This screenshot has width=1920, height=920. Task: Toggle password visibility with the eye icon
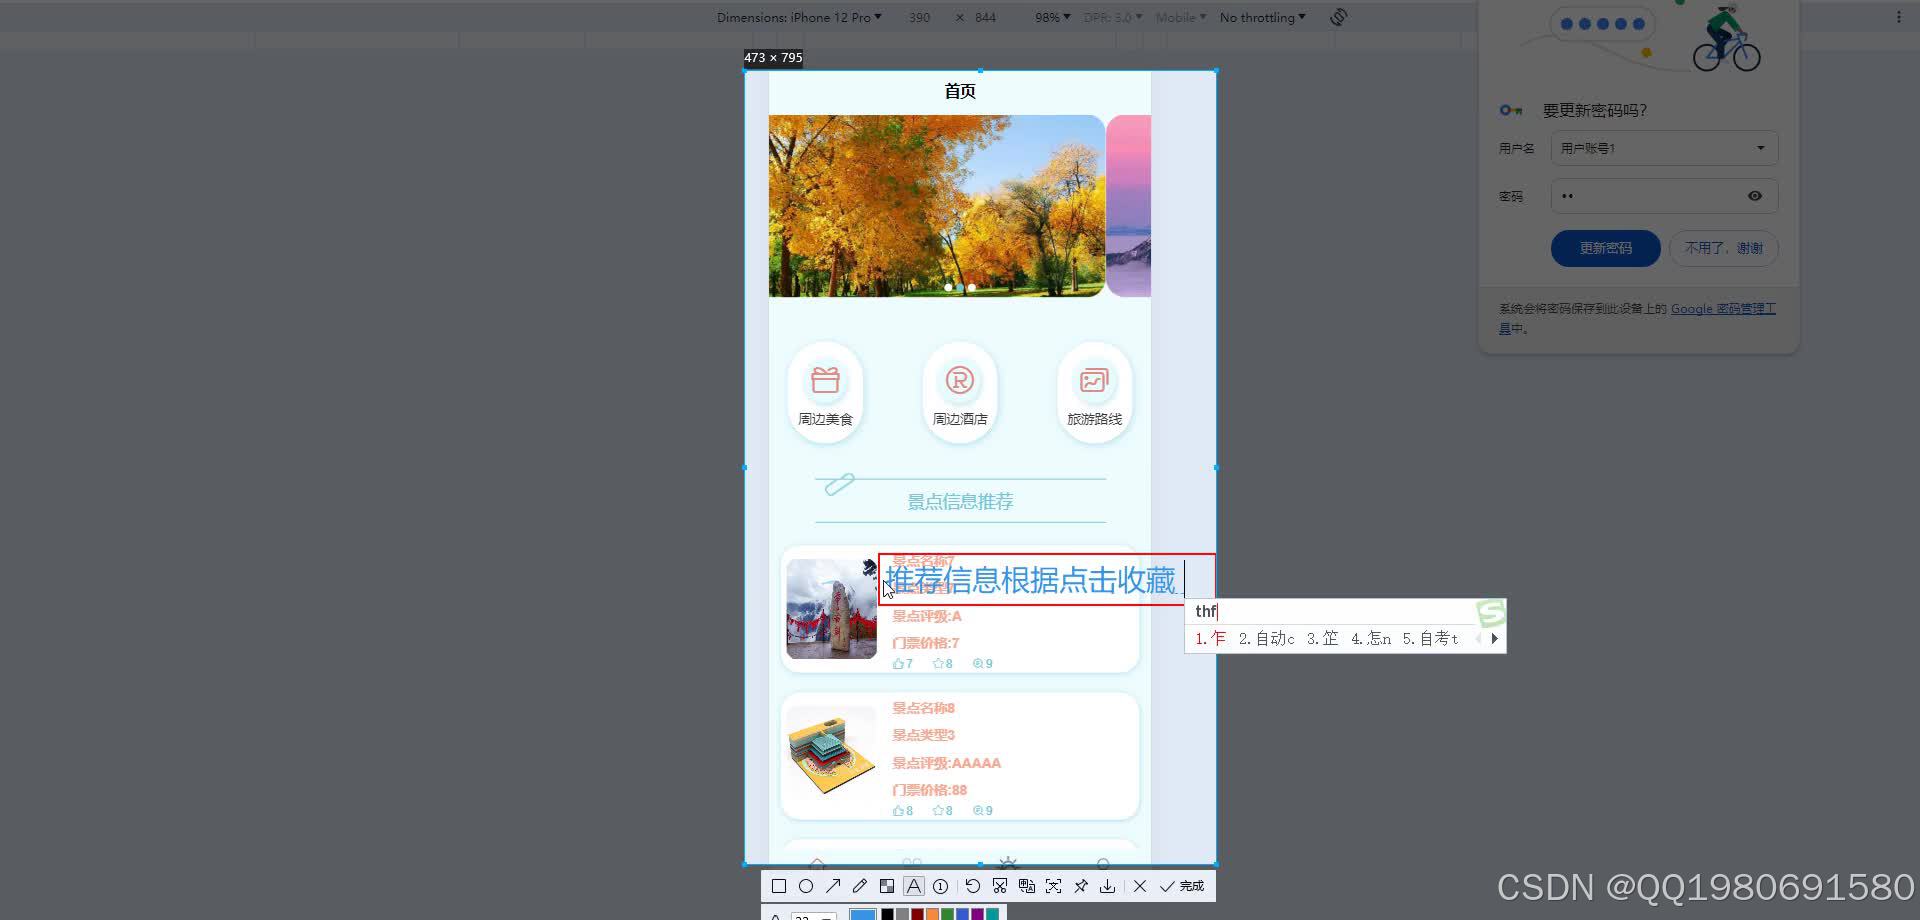1754,196
